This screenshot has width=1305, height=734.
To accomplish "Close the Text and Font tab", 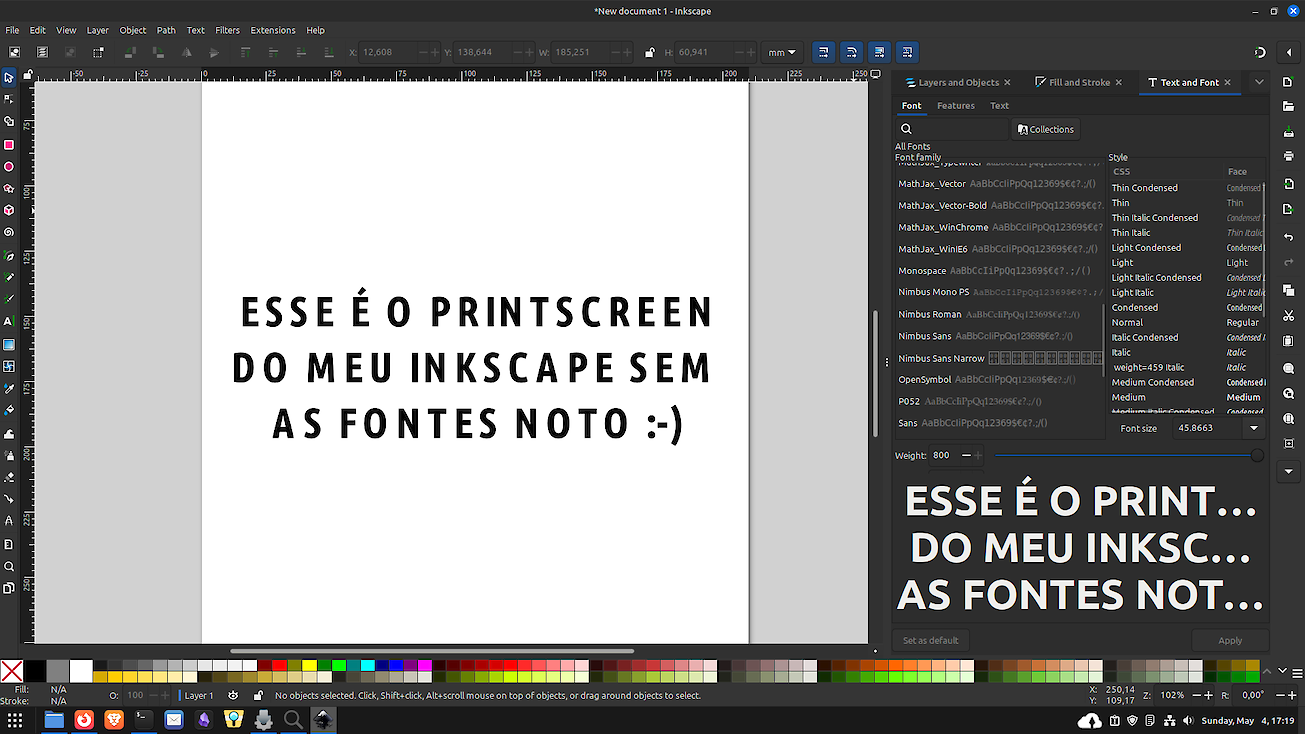I will click(x=1228, y=82).
